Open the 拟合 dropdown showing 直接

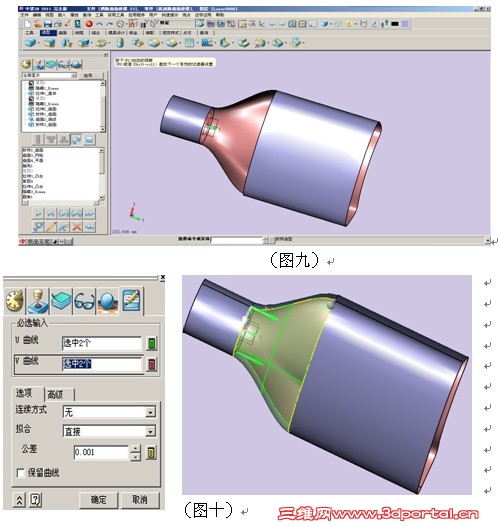point(151,431)
